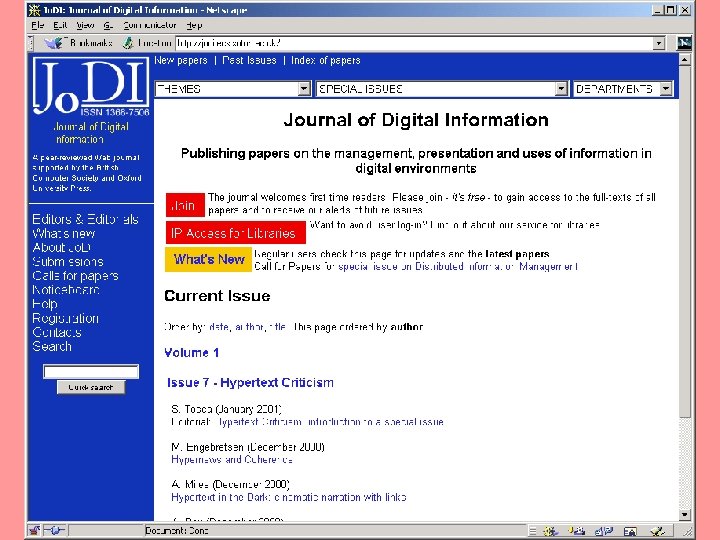Click the page proxy Location icon
720x540 pixels.
pos(128,43)
